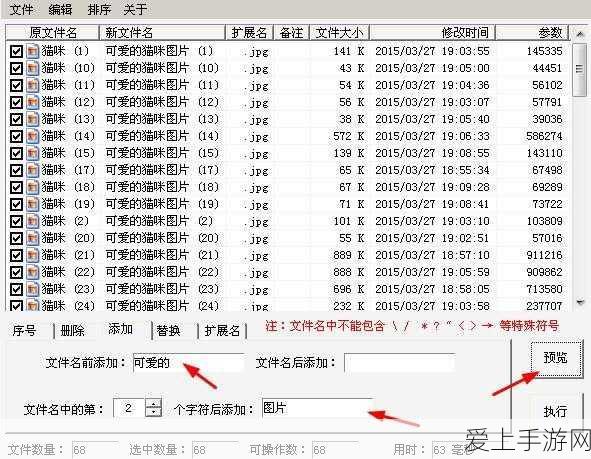Switch to the 替换 tab
This screenshot has width=591, height=459.
(x=168, y=330)
